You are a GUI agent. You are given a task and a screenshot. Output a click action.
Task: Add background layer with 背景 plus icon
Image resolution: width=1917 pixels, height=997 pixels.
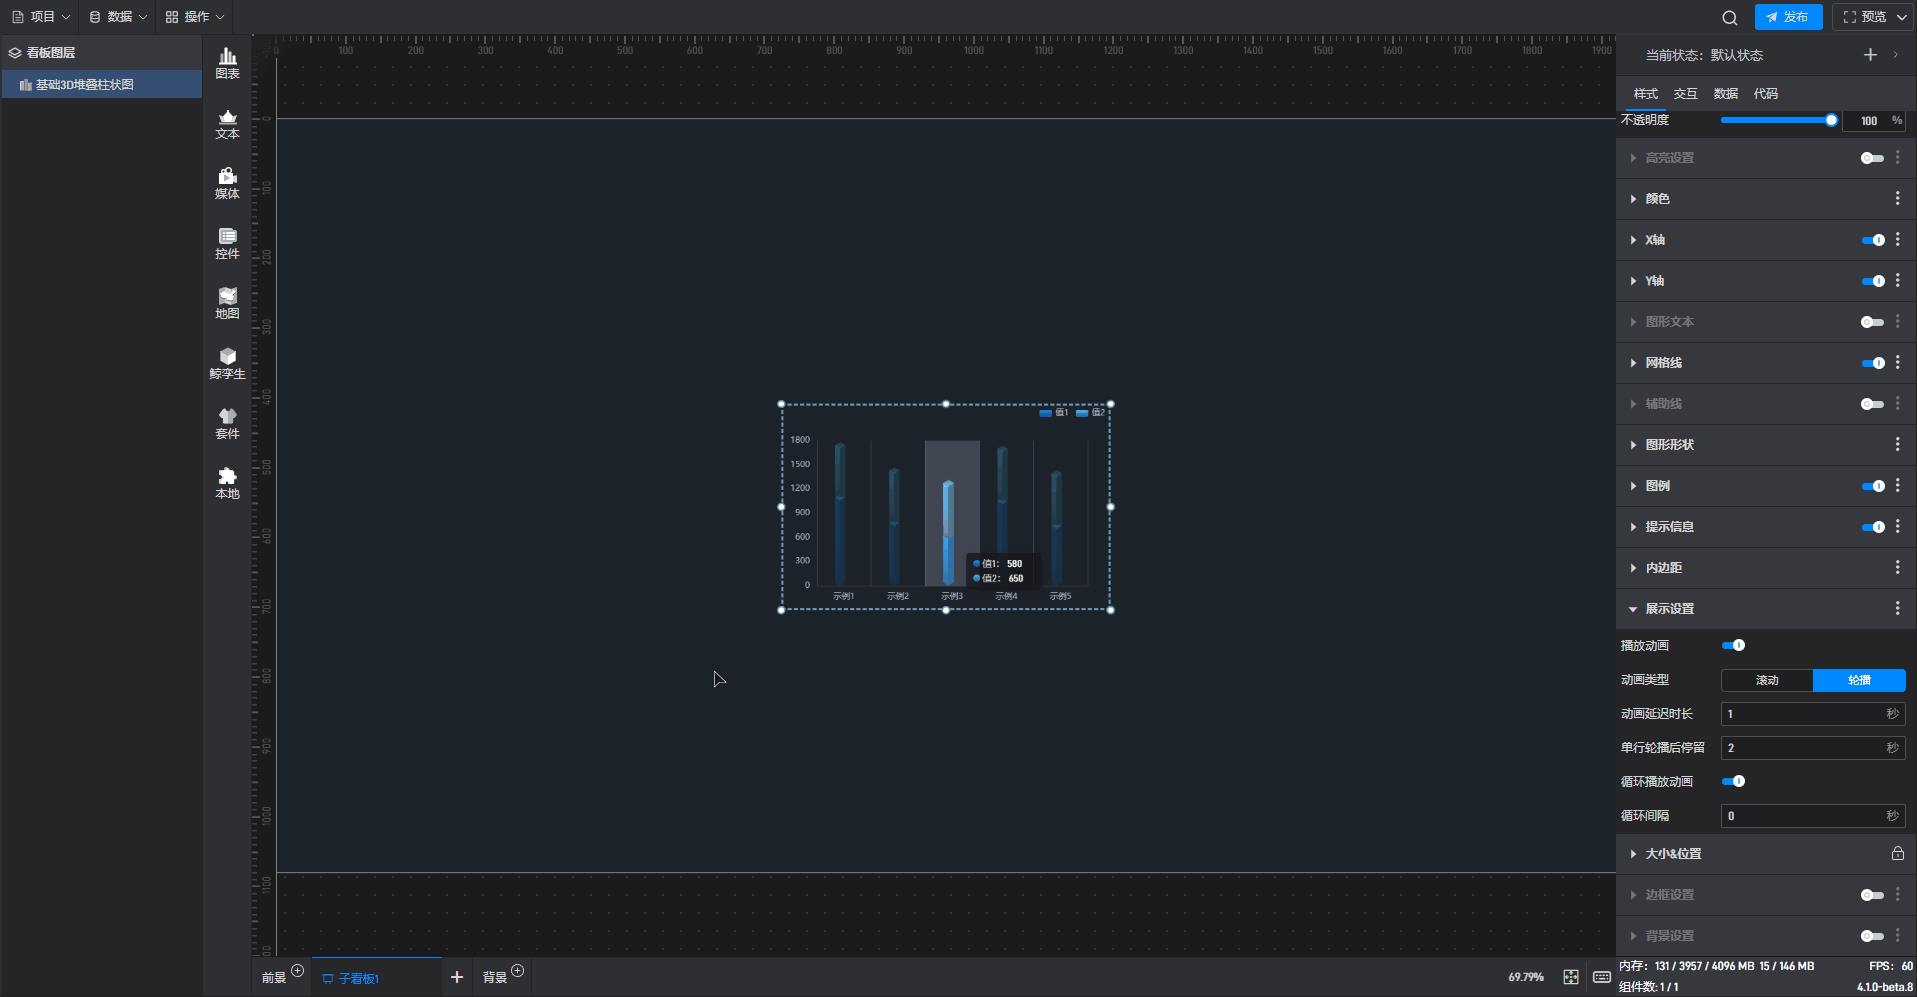[517, 971]
